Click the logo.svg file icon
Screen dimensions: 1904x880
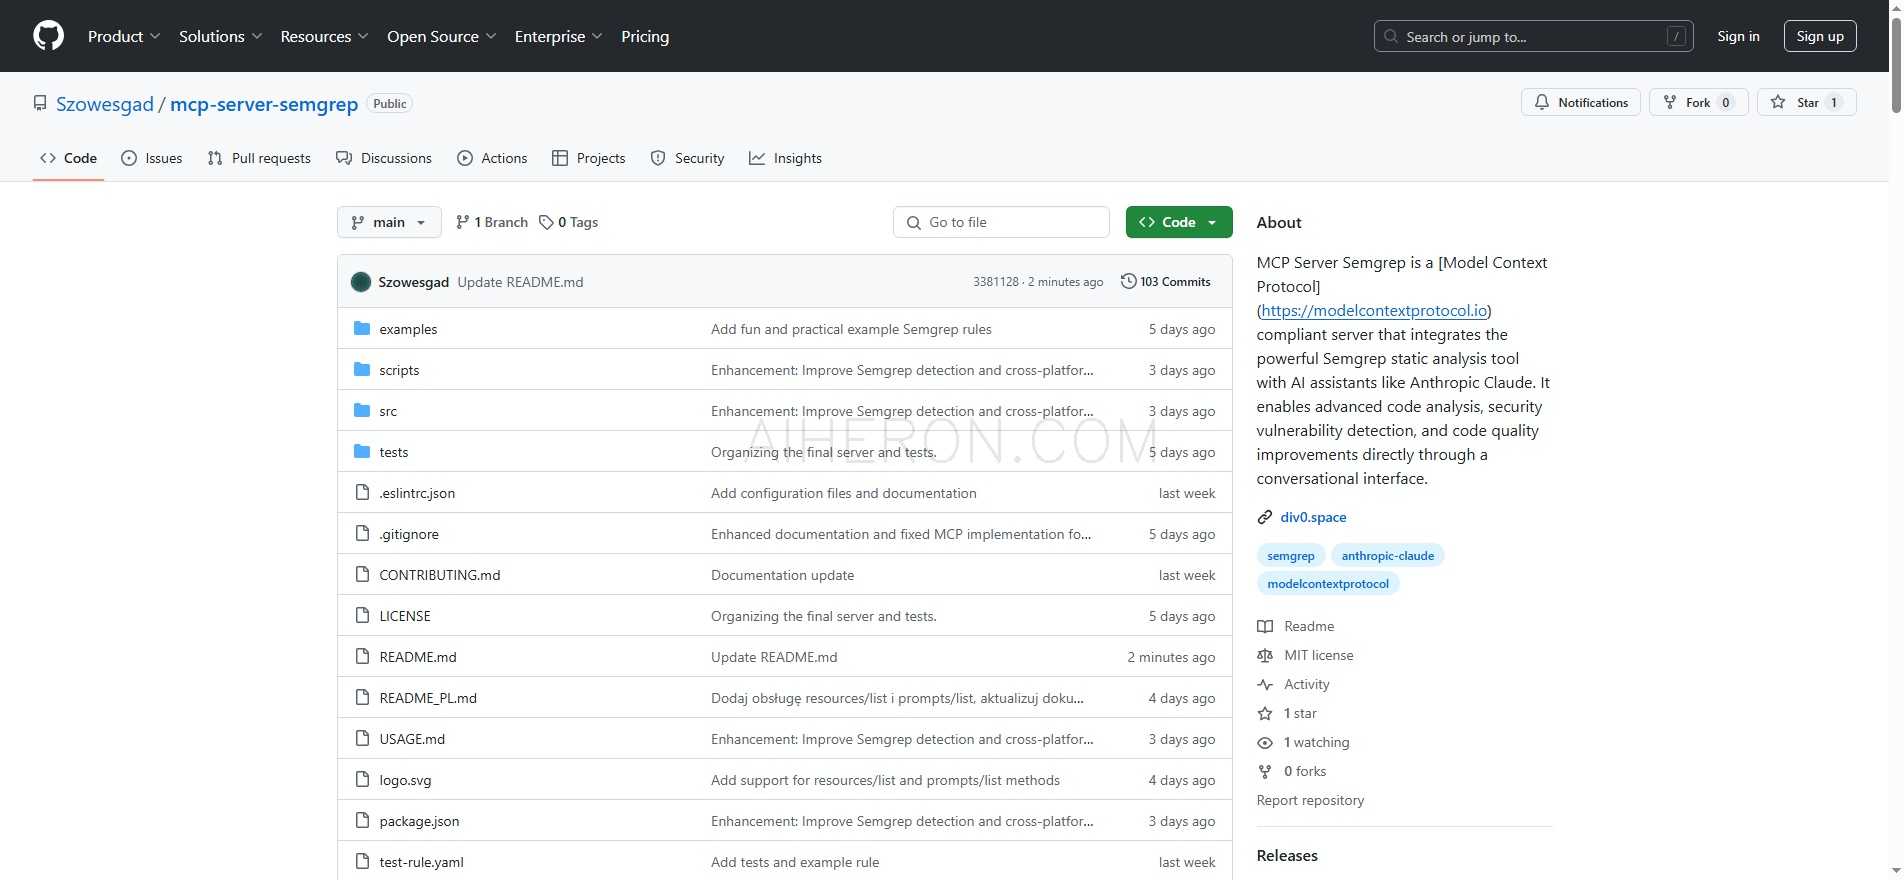[x=362, y=779]
